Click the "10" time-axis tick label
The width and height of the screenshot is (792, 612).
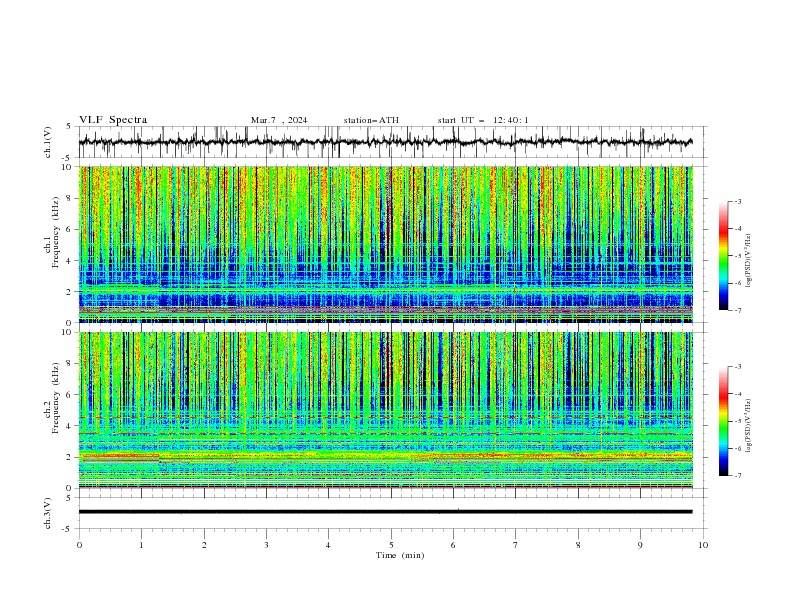(703, 545)
